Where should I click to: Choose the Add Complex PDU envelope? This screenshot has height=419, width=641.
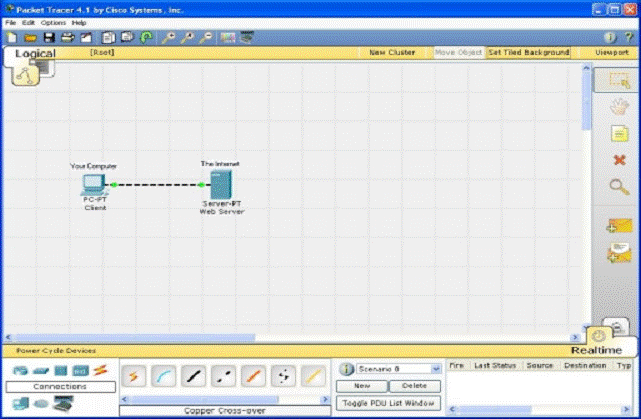pyautogui.click(x=617, y=254)
